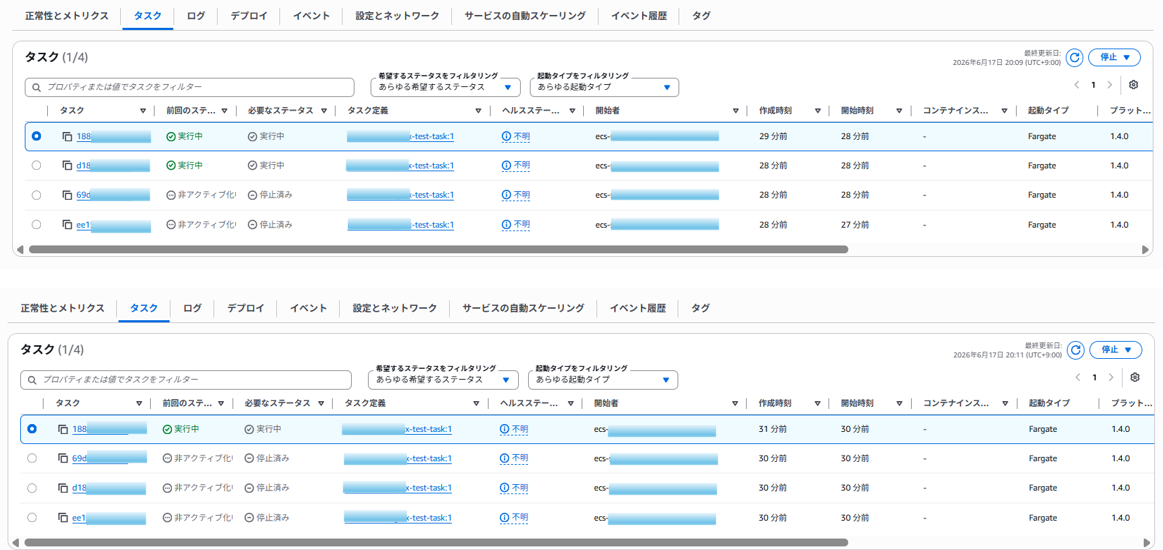The height and width of the screenshot is (550, 1163).
Task: Select stopped task d18 radio in 20:11 panel
Action: [32, 488]
